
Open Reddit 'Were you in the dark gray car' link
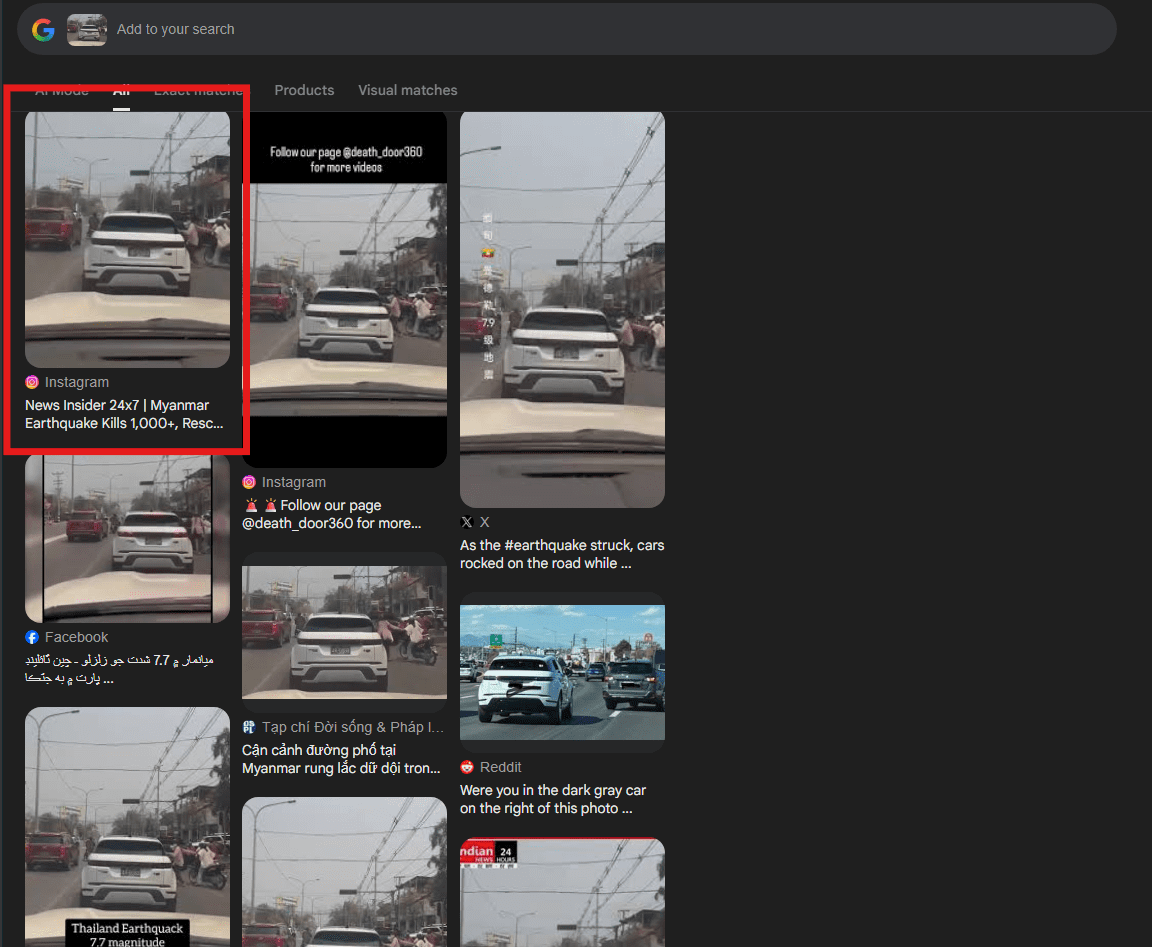553,799
